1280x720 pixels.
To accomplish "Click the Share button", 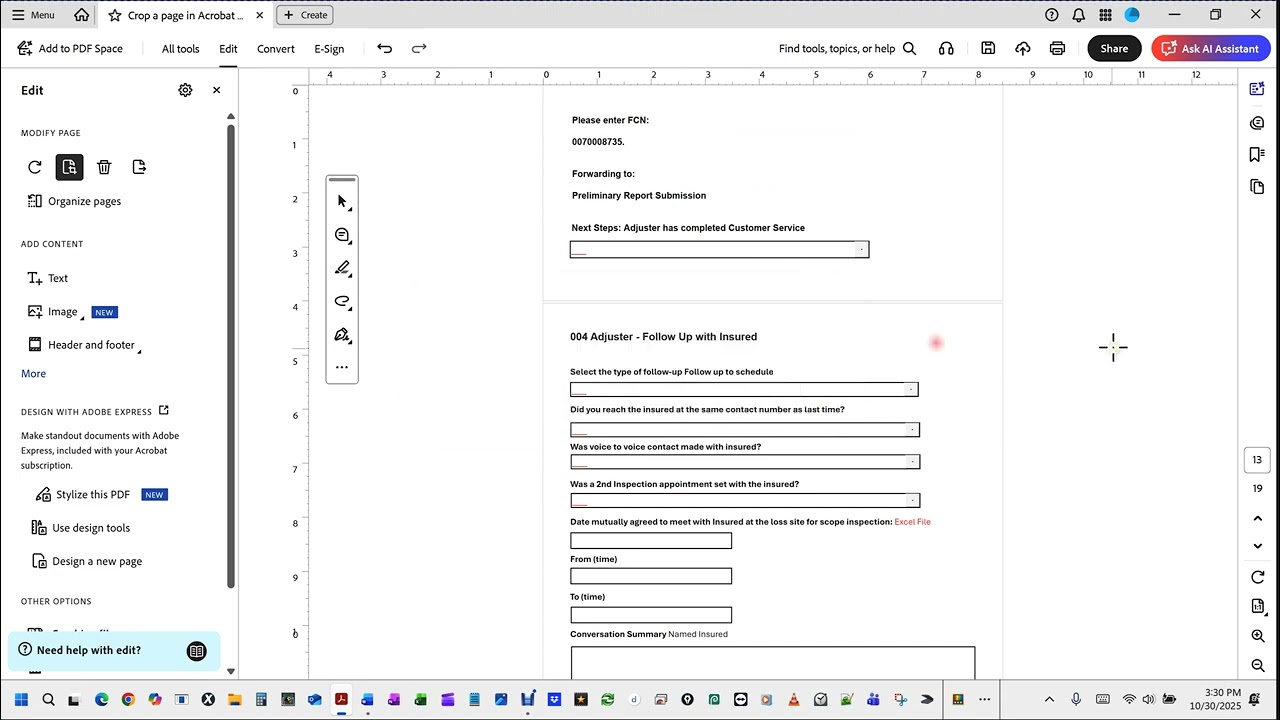I will [x=1114, y=48].
